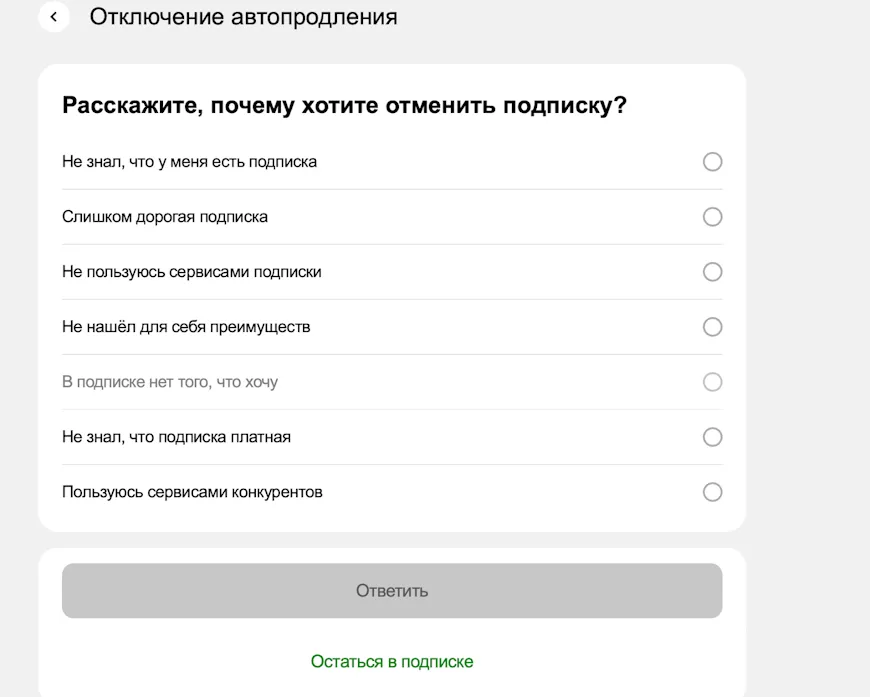Select radio button 'Не нашёл для себя преимуществ'
Screen dimensions: 870x697
pyautogui.click(x=712, y=327)
